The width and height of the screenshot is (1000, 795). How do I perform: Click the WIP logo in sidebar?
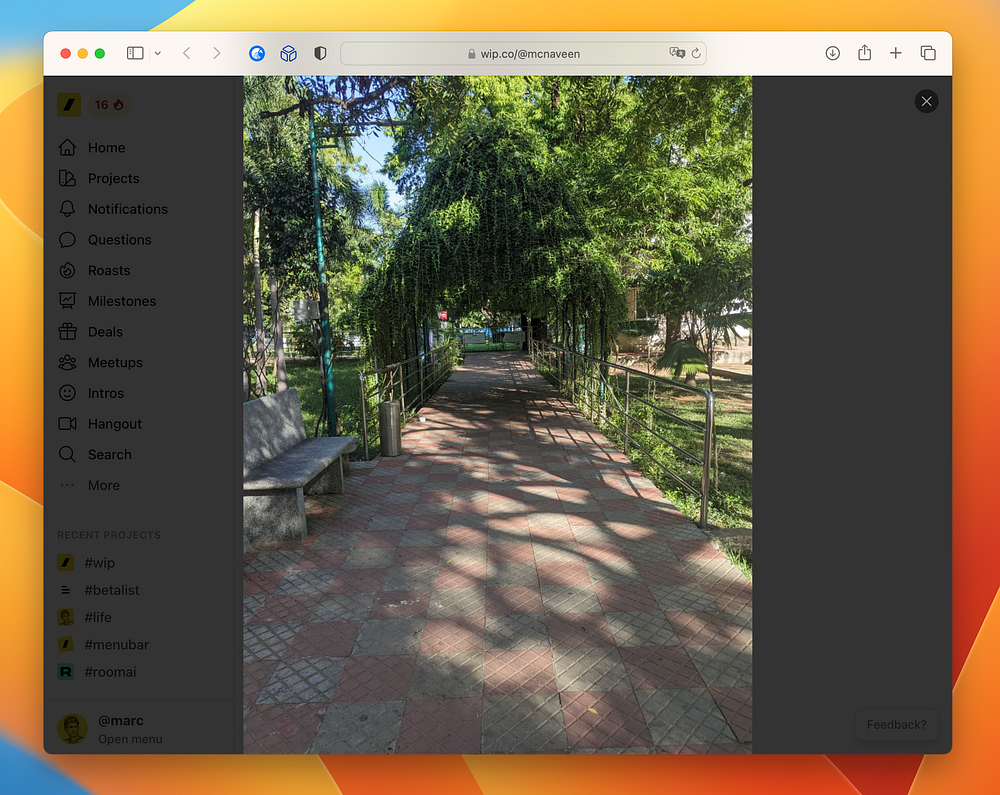69,105
